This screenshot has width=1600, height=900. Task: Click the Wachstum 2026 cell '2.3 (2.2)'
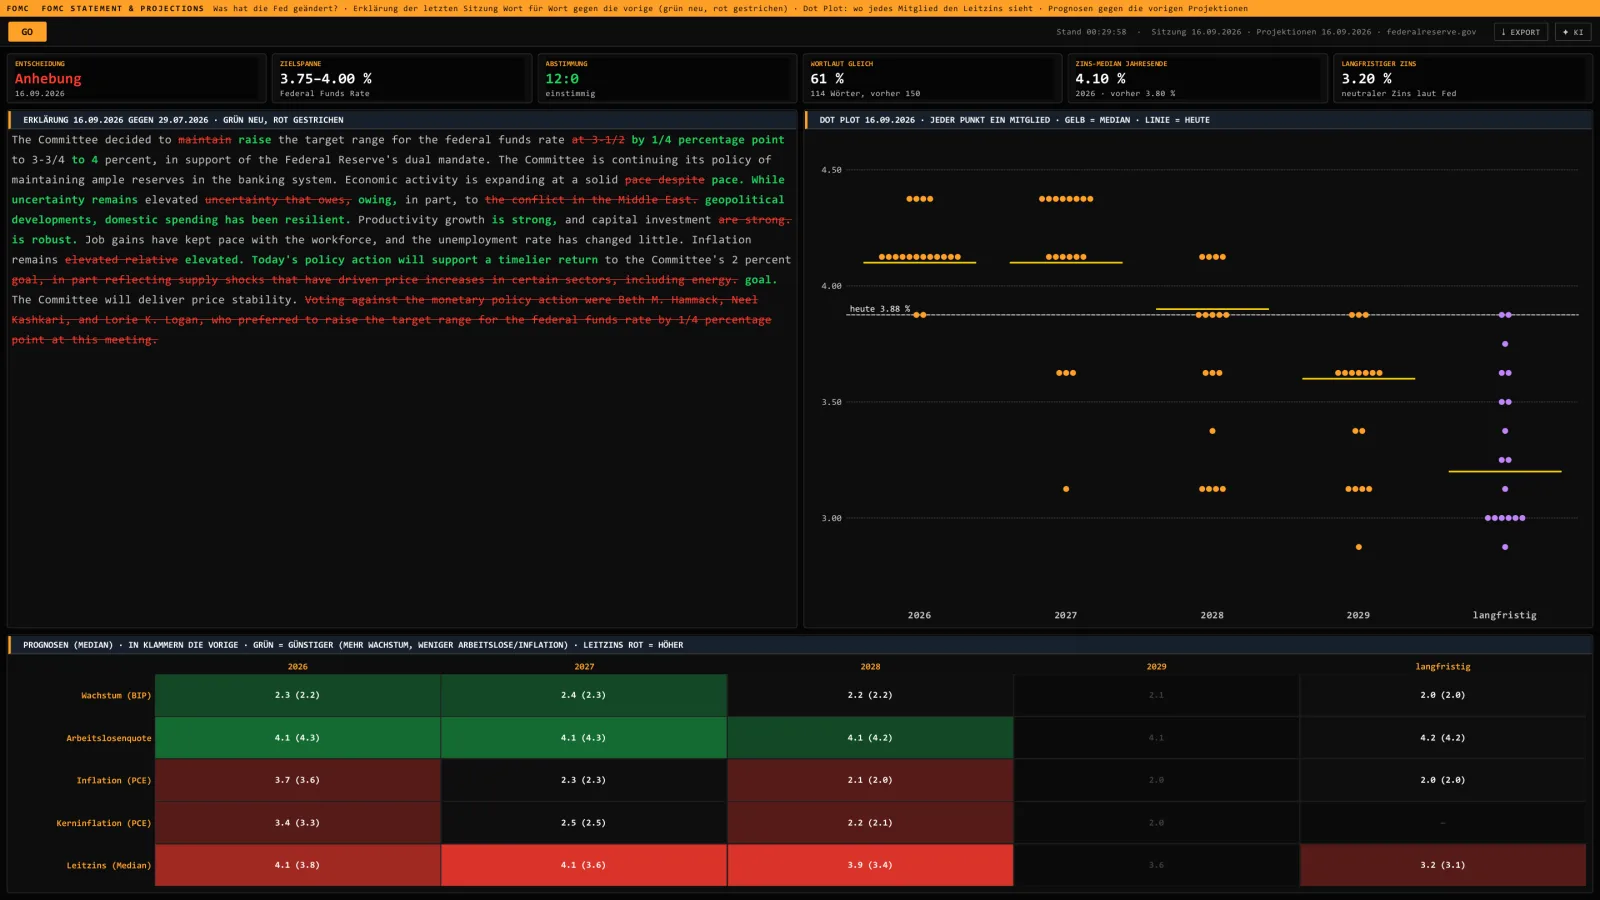(298, 695)
